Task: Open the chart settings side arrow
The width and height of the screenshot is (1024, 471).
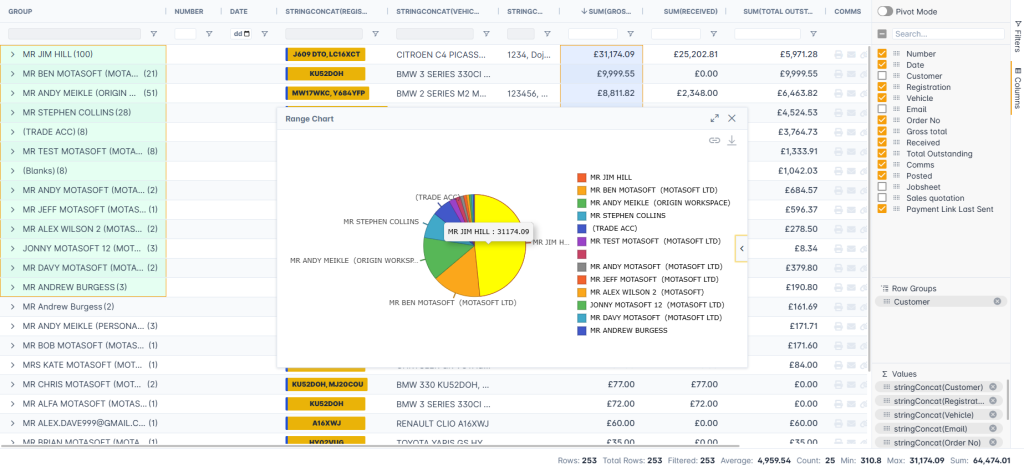Action: coord(741,248)
